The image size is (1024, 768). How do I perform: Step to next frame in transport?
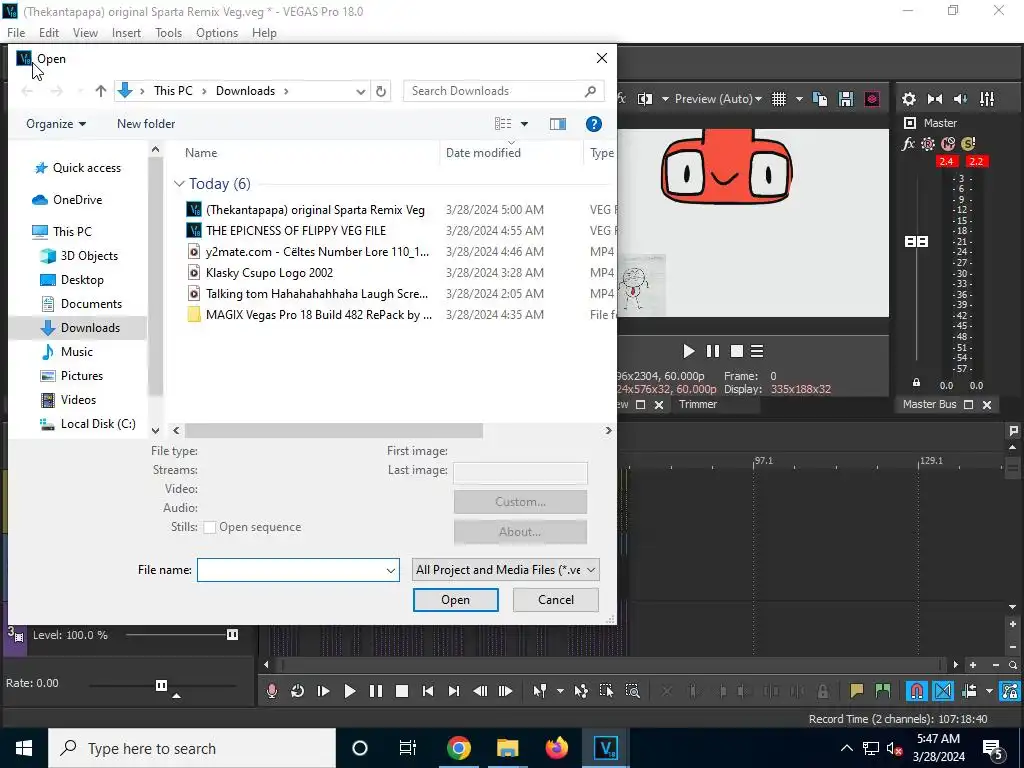[x=505, y=691]
